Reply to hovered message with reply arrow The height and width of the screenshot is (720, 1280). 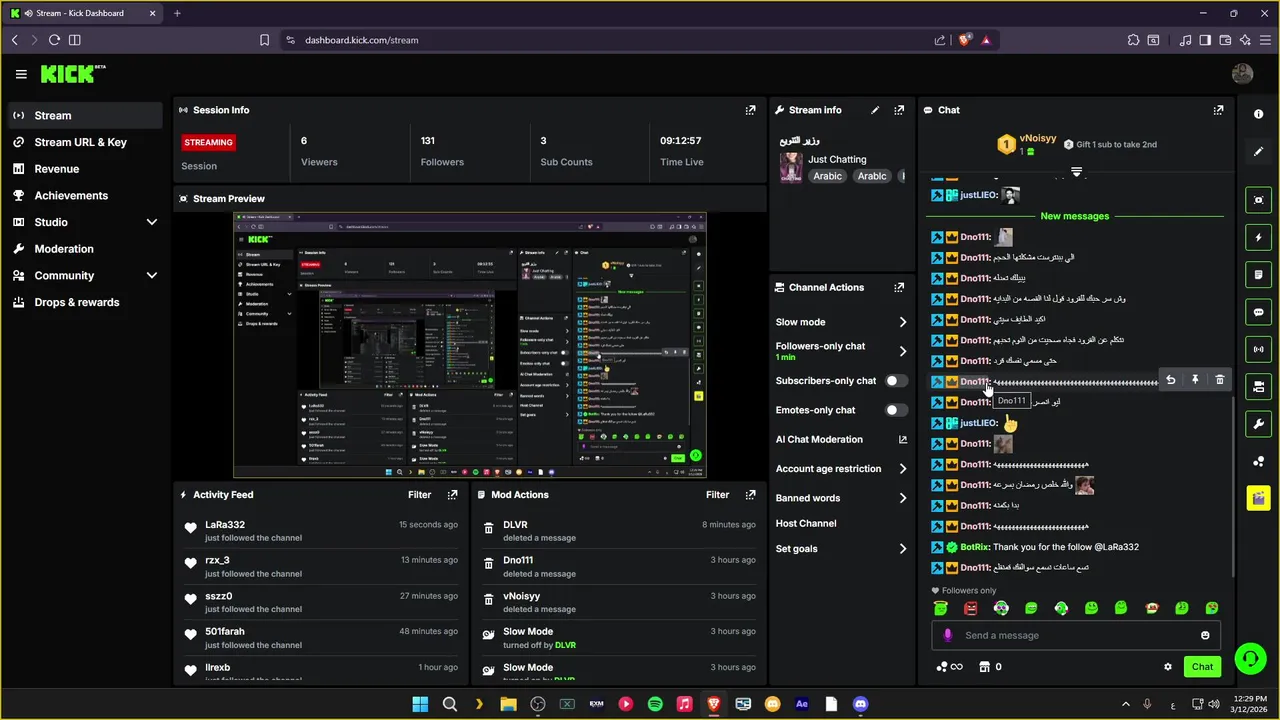1170,380
